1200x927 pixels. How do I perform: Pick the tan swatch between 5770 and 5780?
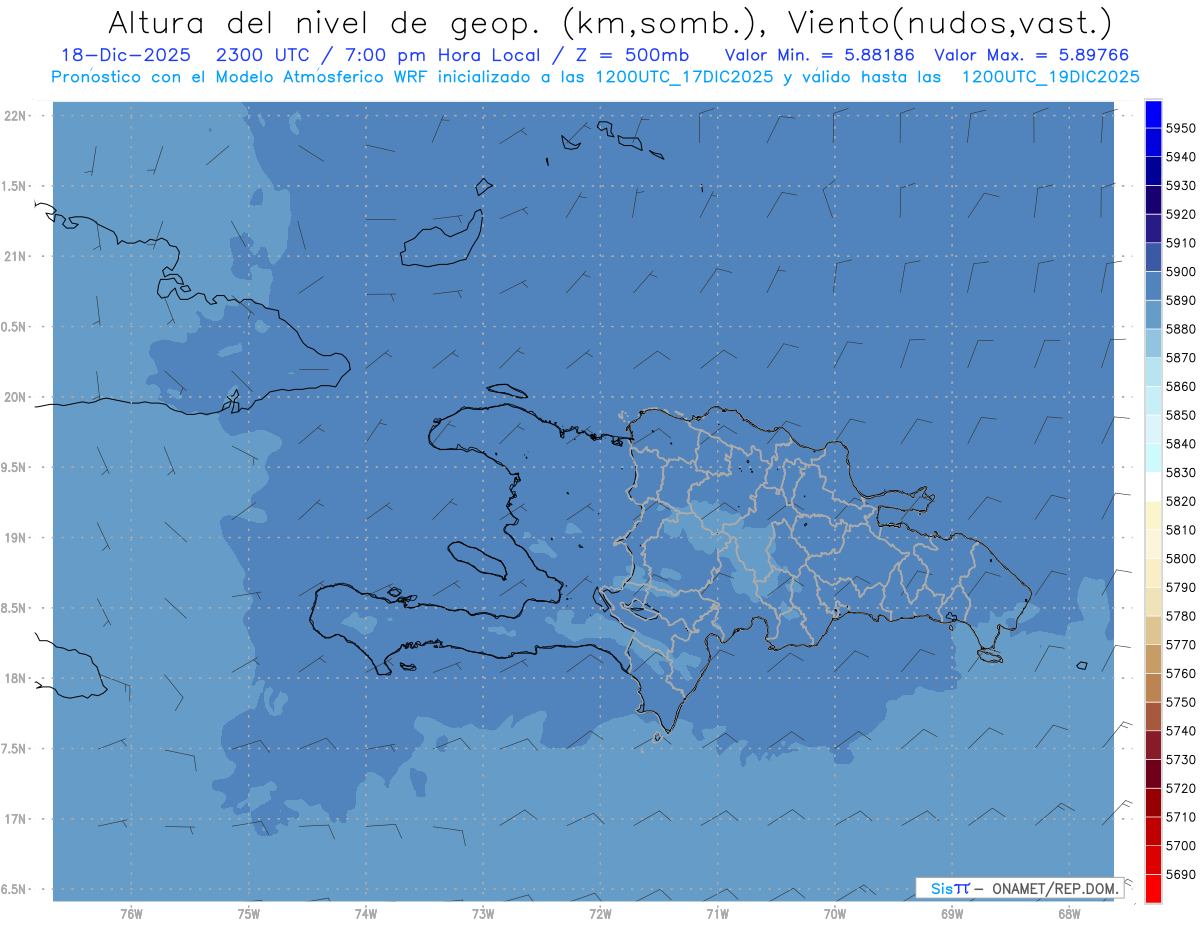click(x=1153, y=630)
